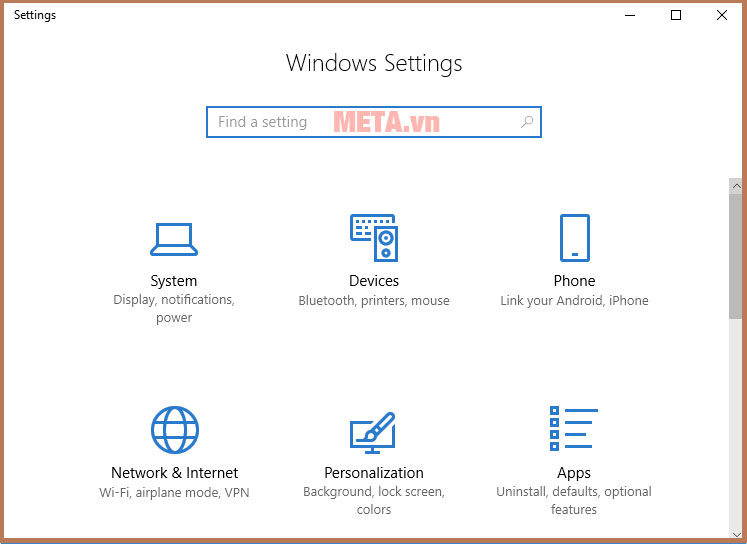Open the Phone icon

(x=575, y=238)
